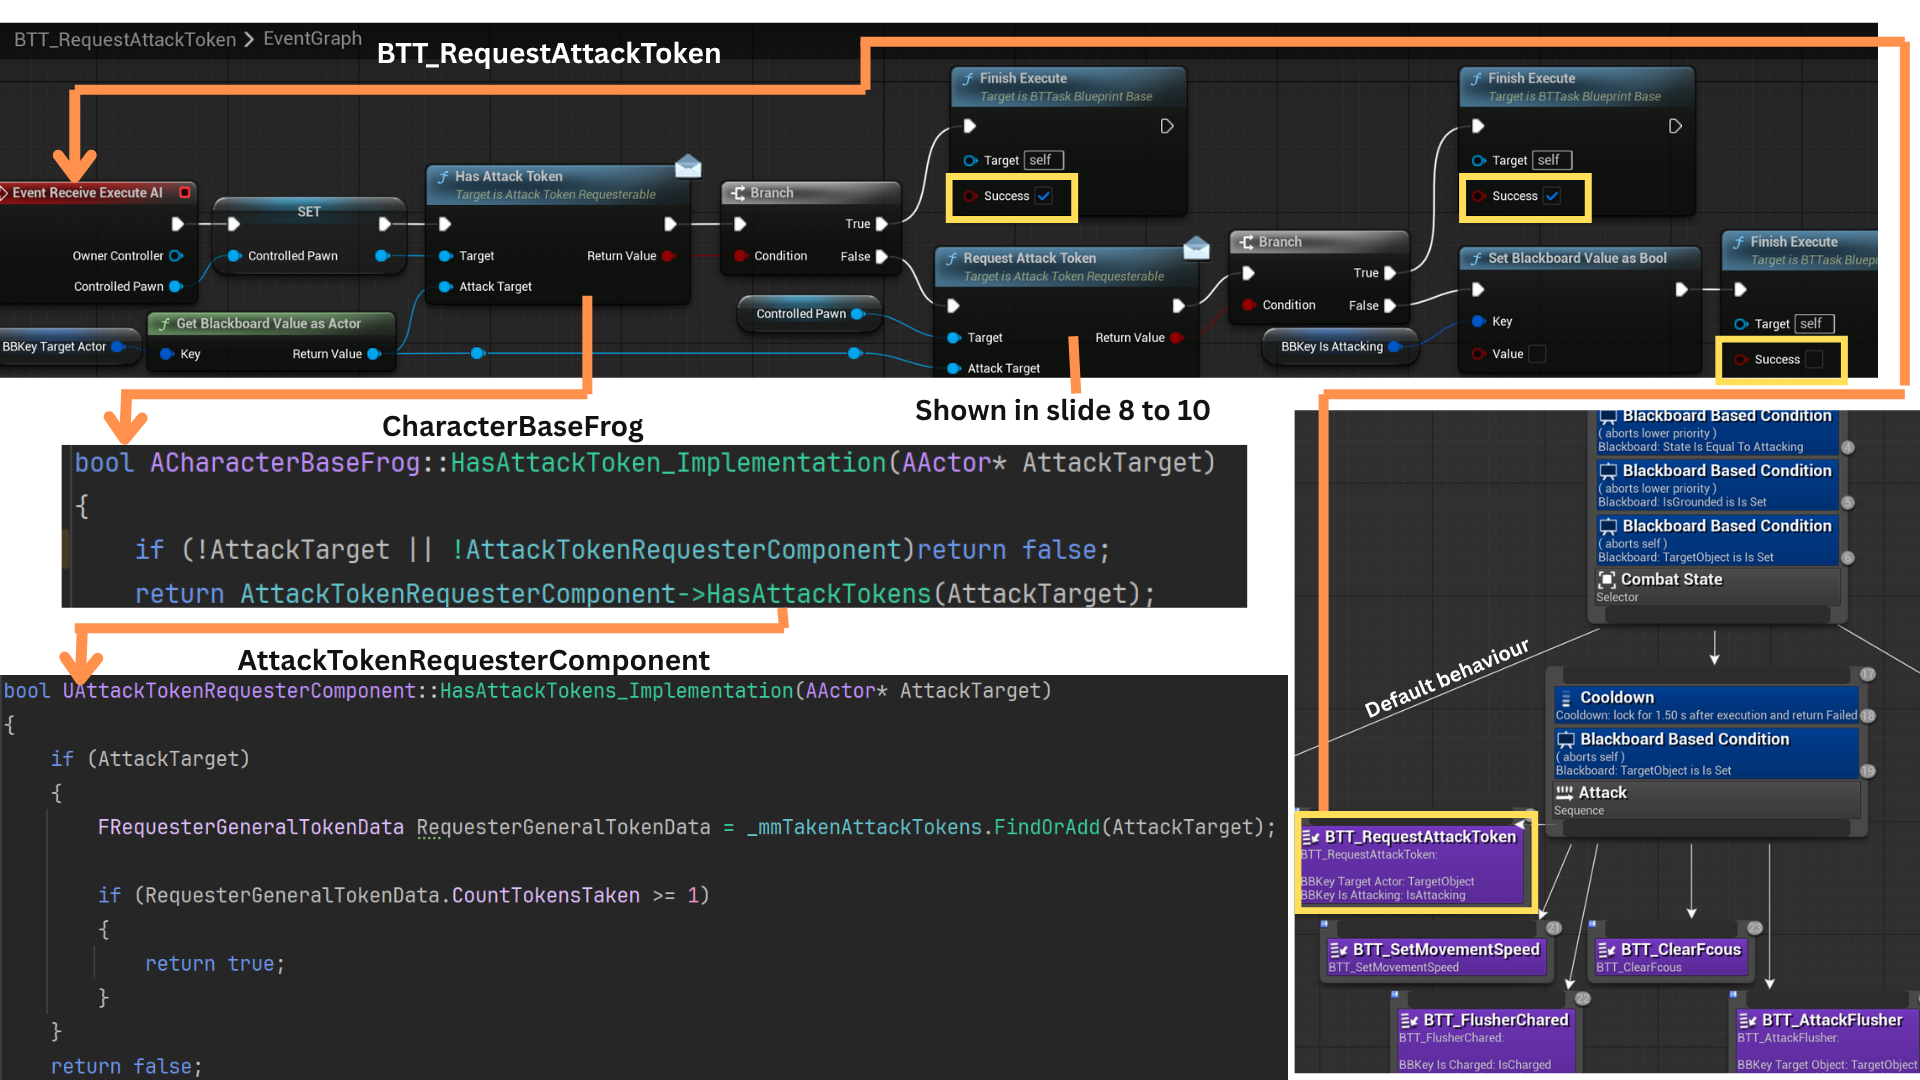Click the Branch node icon before Request Attack Token
The height and width of the screenshot is (1080, 1920).
pyautogui.click(x=738, y=193)
